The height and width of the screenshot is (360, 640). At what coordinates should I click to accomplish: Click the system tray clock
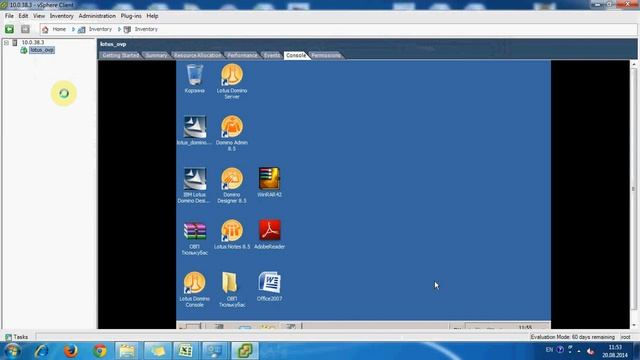[x=615, y=351]
